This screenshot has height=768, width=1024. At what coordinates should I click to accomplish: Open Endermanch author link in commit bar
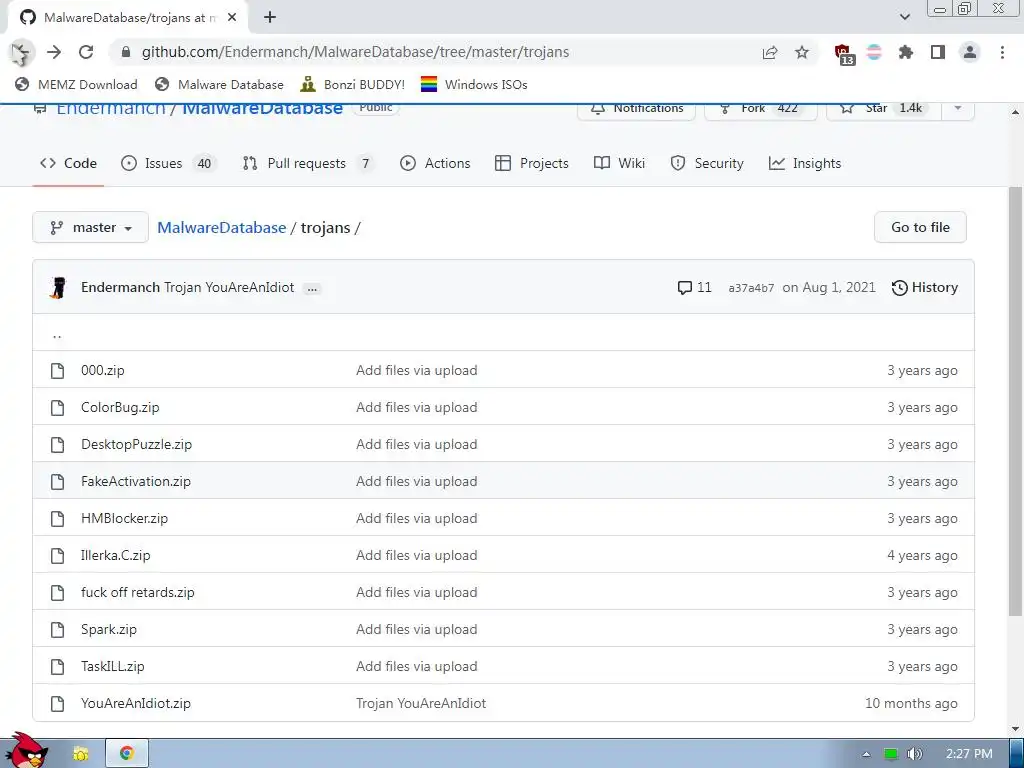click(x=120, y=287)
